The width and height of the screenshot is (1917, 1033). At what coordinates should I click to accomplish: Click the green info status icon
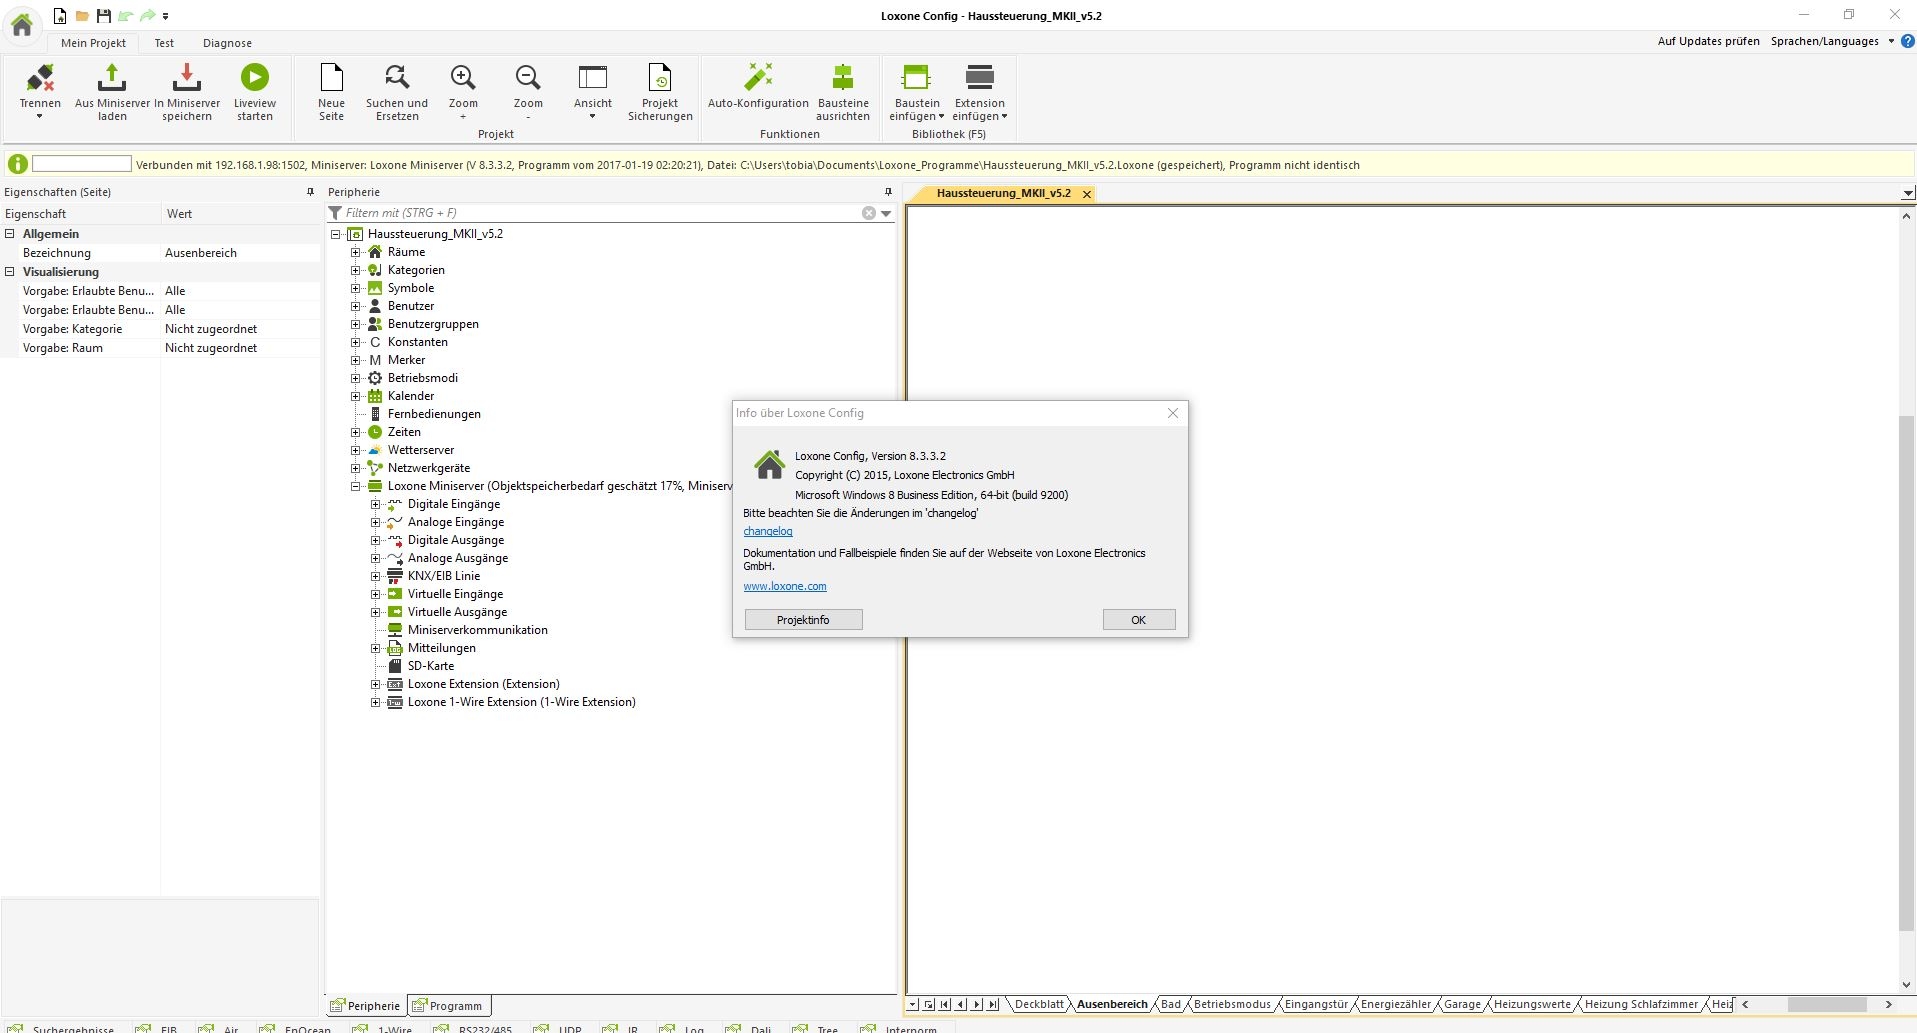tap(18, 165)
